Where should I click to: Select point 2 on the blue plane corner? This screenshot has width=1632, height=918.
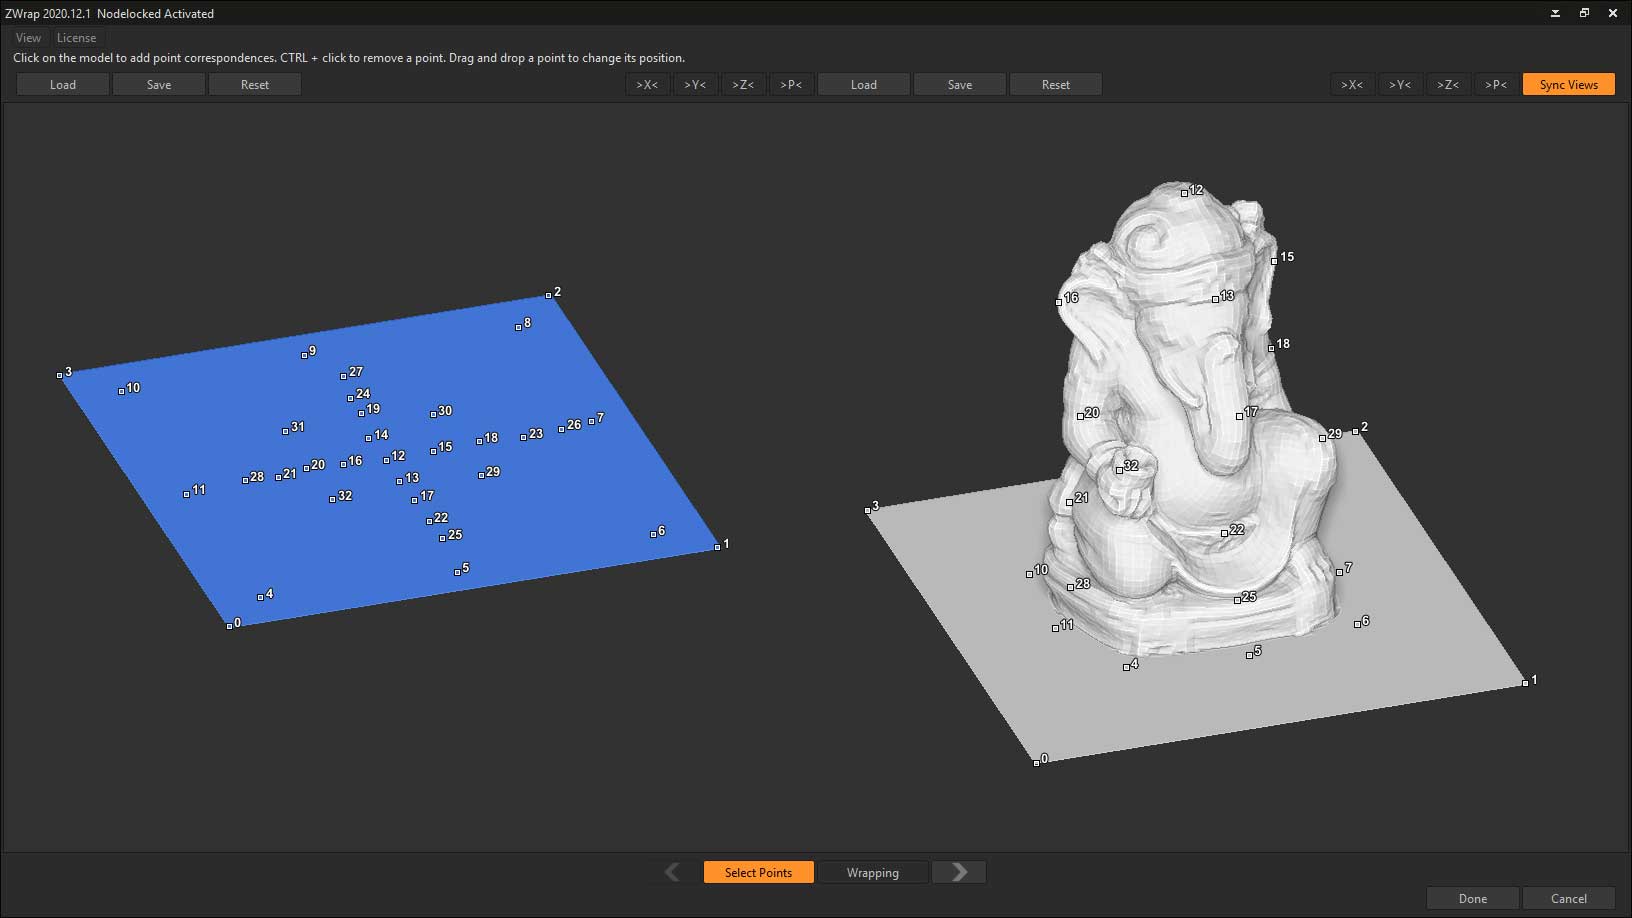(548, 295)
